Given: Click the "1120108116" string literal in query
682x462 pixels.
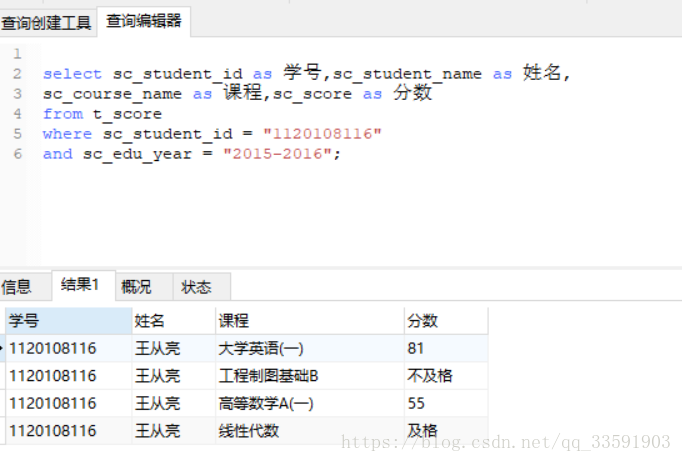Looking at the screenshot, I should coord(322,134).
